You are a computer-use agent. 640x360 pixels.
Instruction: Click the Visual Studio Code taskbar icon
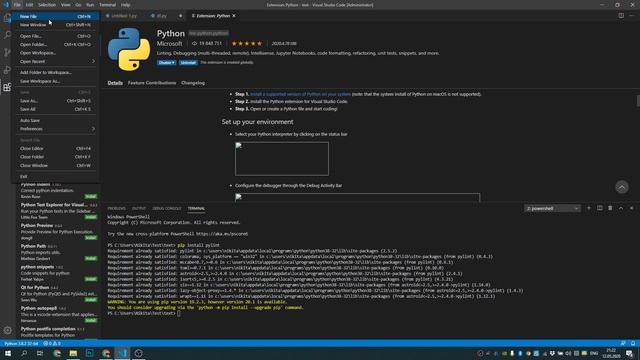[x=122, y=353]
